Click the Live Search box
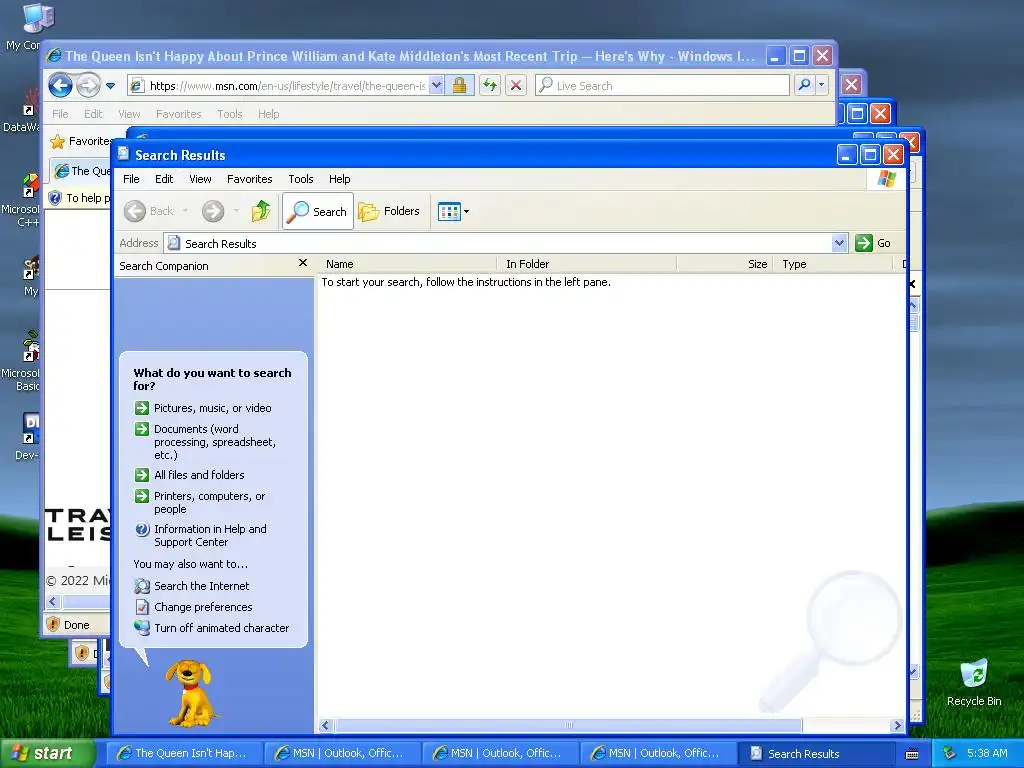Viewport: 1024px width, 768px height. 662,86
